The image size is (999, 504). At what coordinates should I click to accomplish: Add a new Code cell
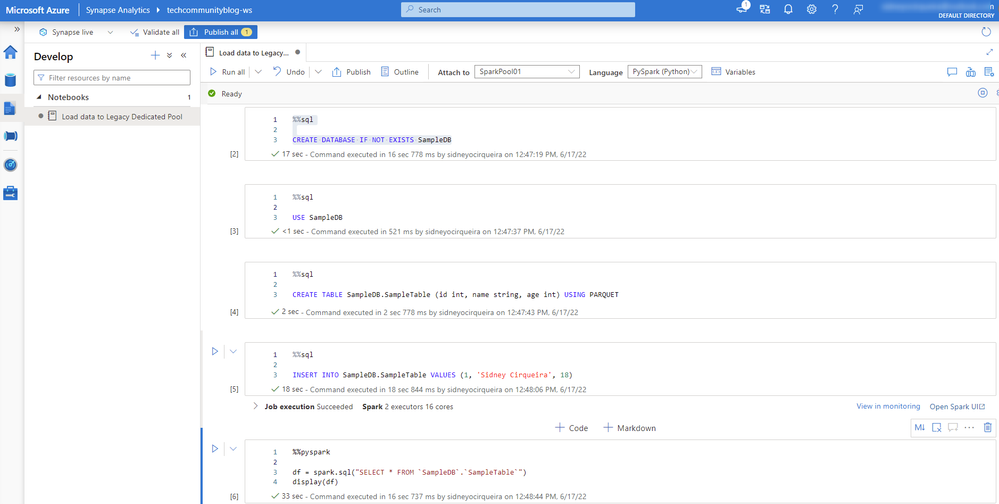(x=571, y=428)
